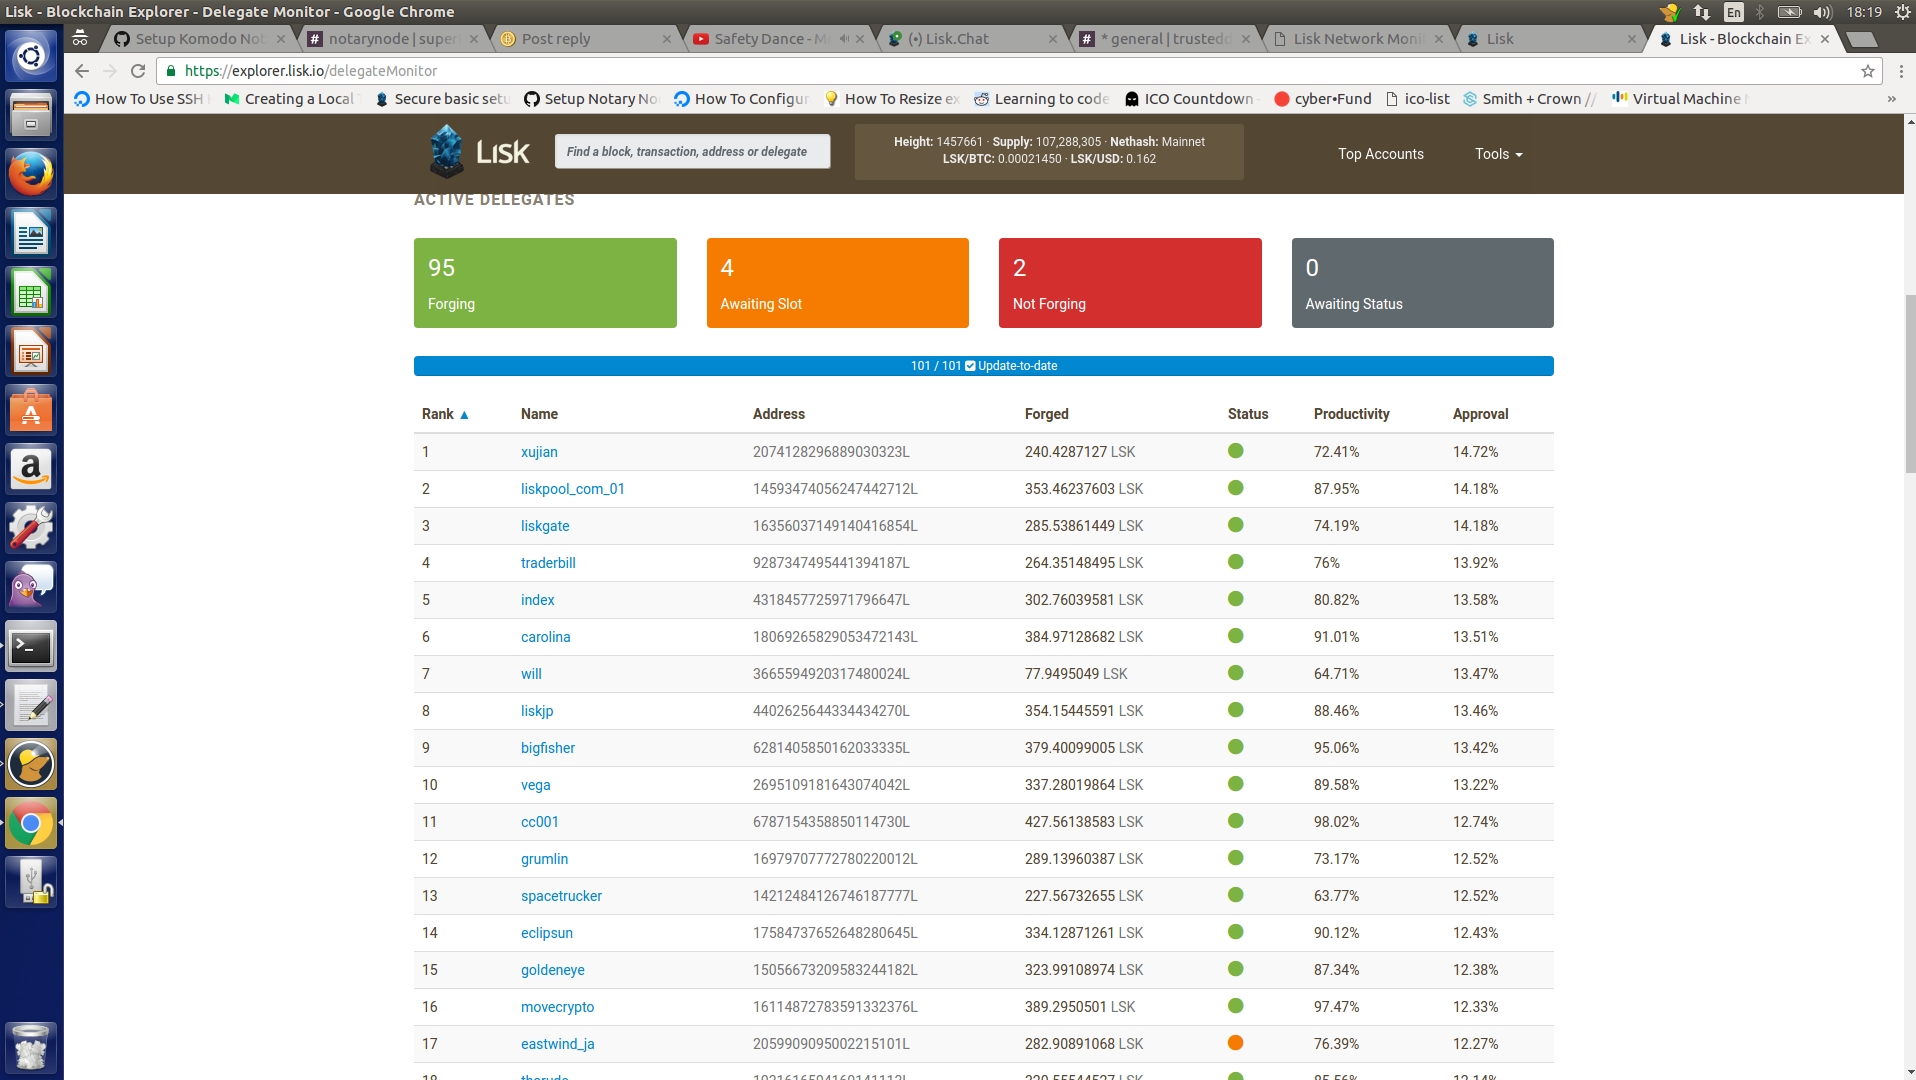Screen dimensions: 1916x1080
Task: Sort by Name column header
Action: [x=539, y=414]
